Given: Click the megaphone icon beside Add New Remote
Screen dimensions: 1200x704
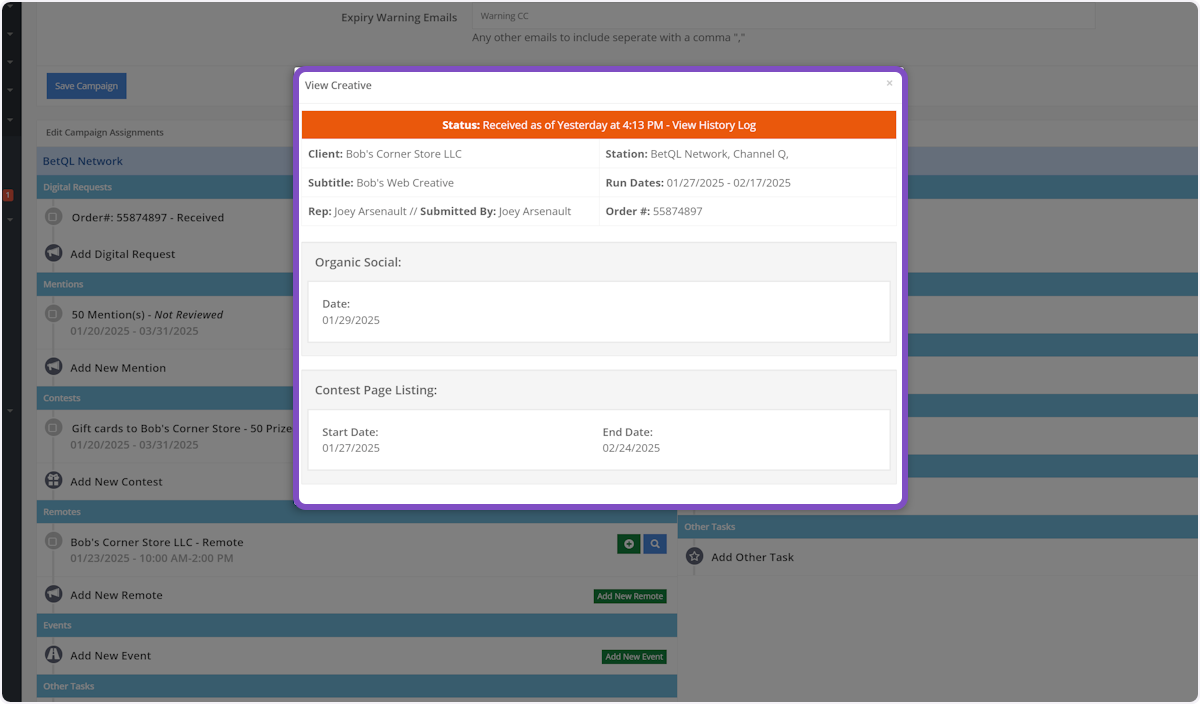Looking at the screenshot, I should point(54,595).
